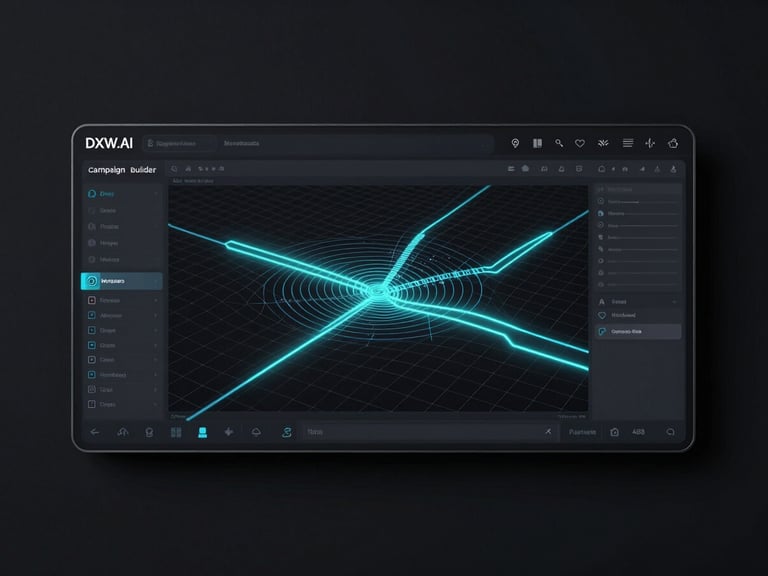The width and height of the screenshot is (768, 576).
Task: Click the 488 counter in the bottom bar
Action: click(638, 432)
